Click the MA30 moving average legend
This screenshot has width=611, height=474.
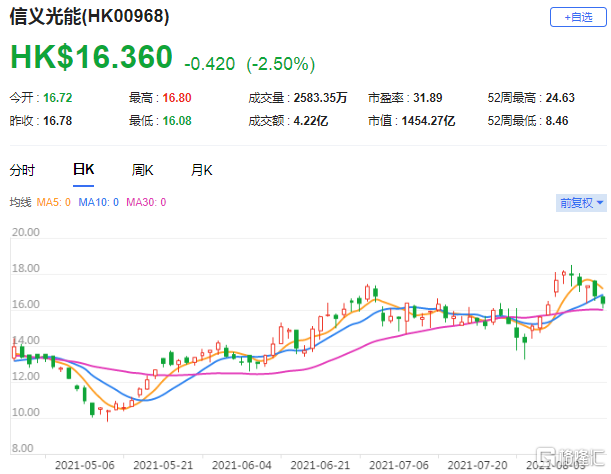tap(146, 202)
